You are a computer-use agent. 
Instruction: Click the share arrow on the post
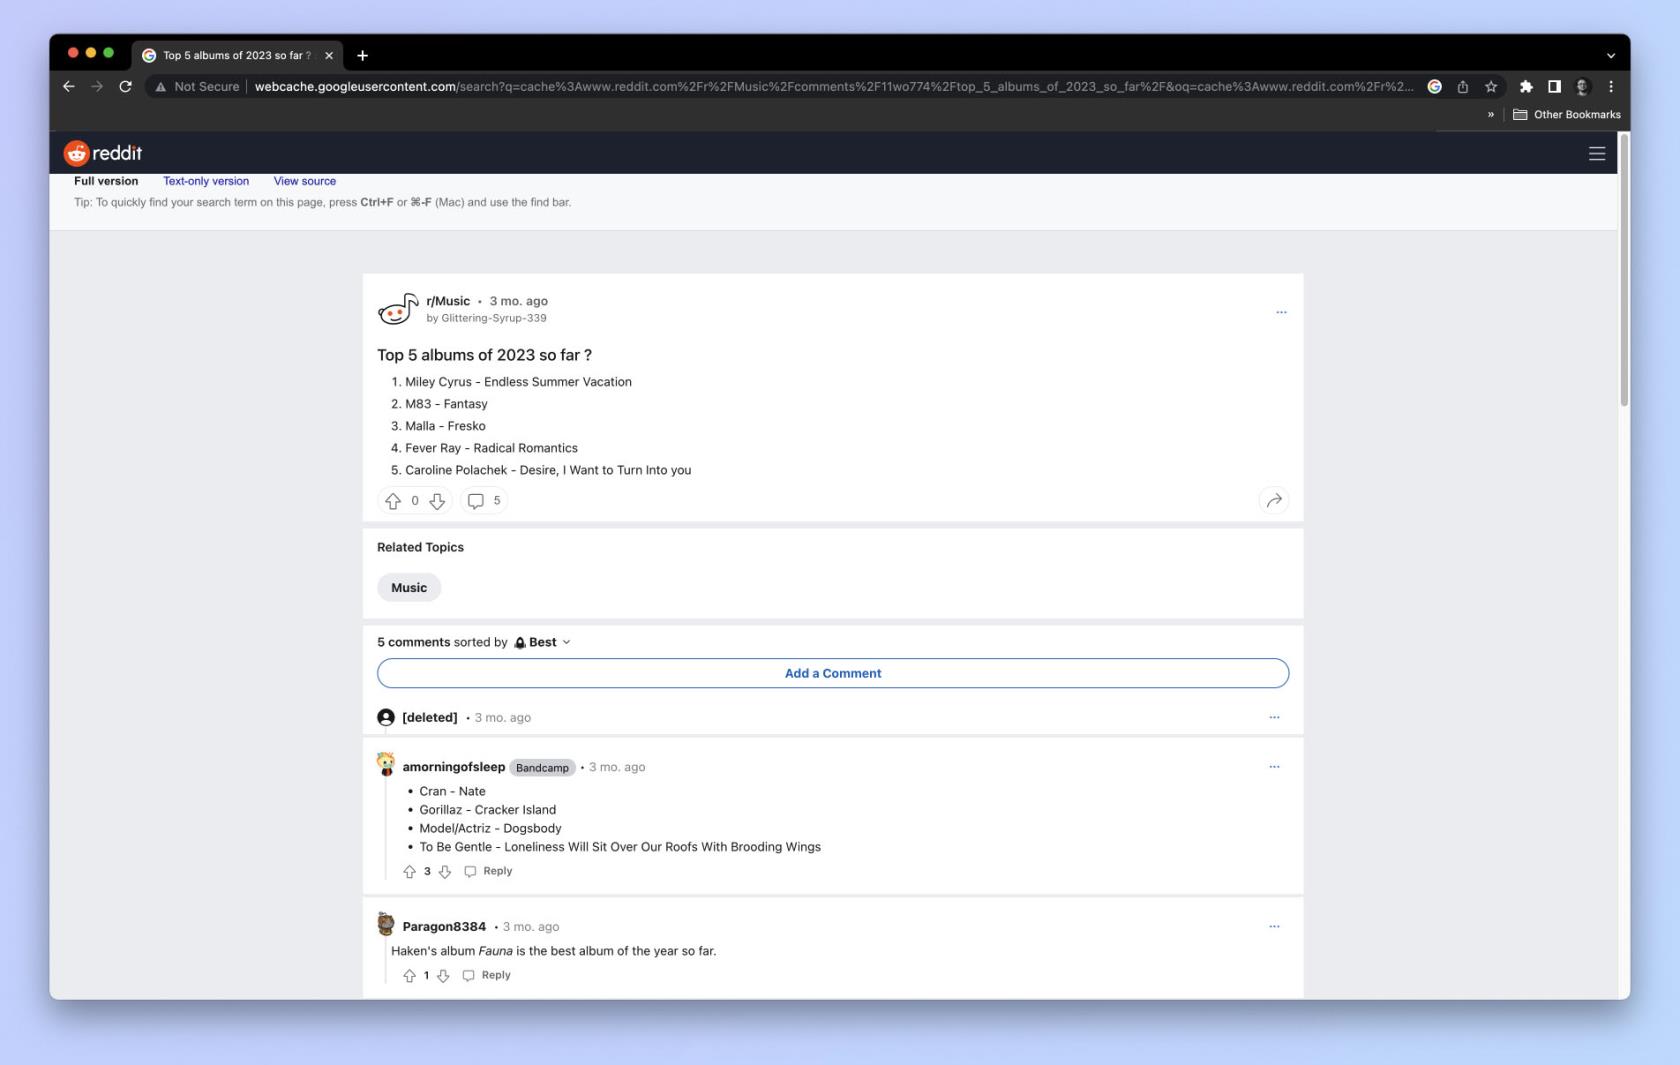1273,500
